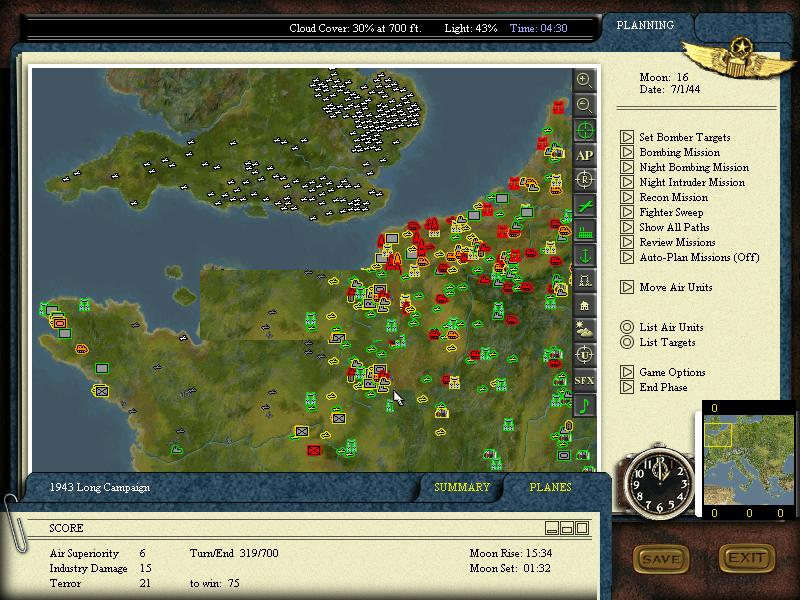Choose End Phase
Viewport: 800px width, 600px height.
[627, 387]
